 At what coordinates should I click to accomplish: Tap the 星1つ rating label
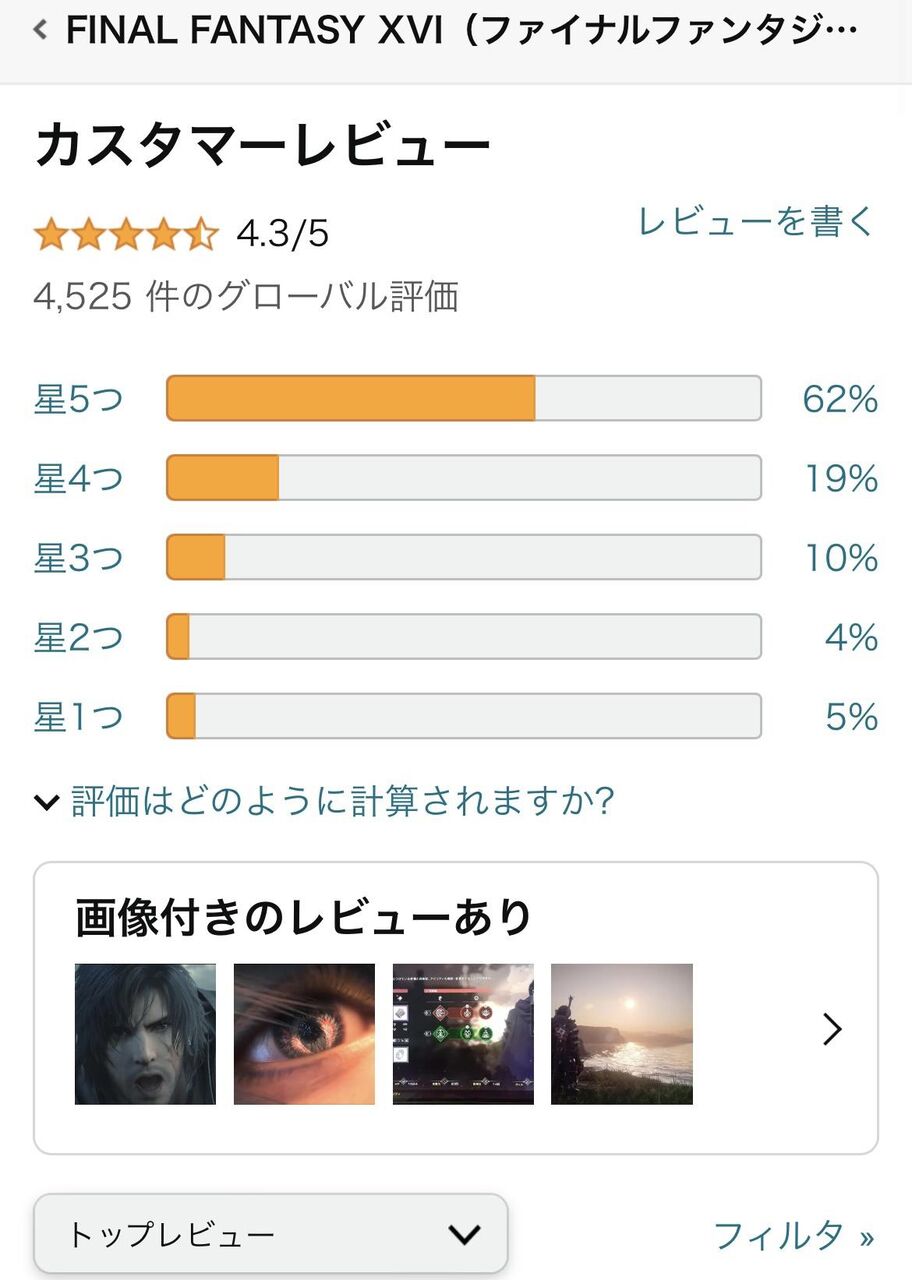click(78, 717)
